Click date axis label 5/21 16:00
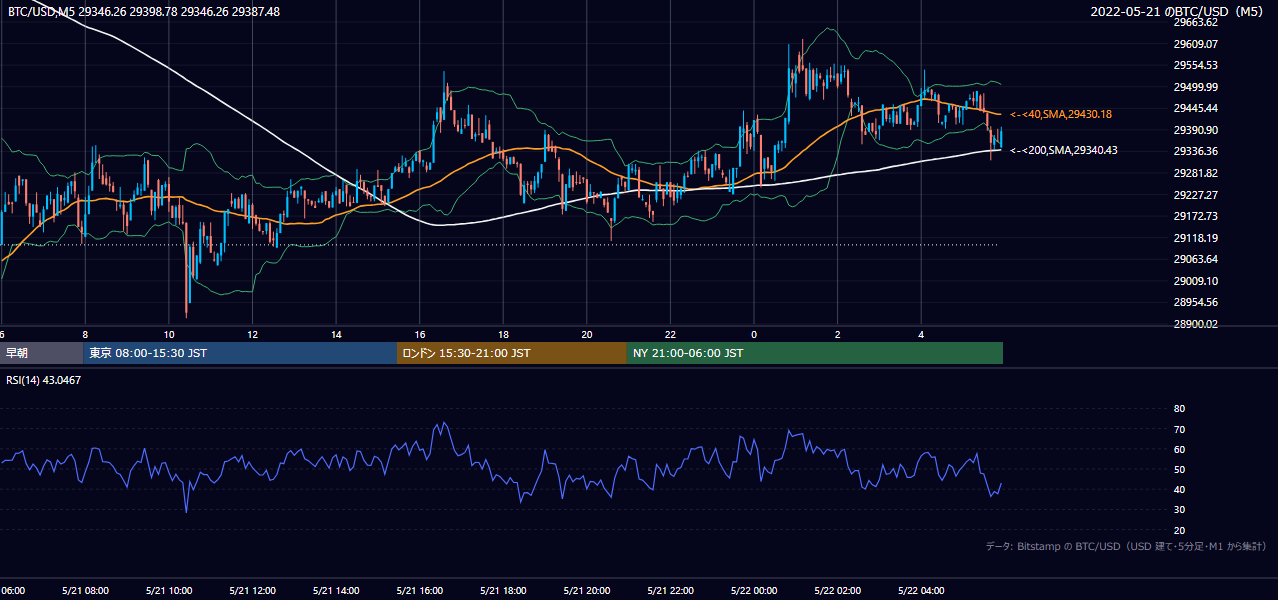The image size is (1278, 600). [420, 590]
